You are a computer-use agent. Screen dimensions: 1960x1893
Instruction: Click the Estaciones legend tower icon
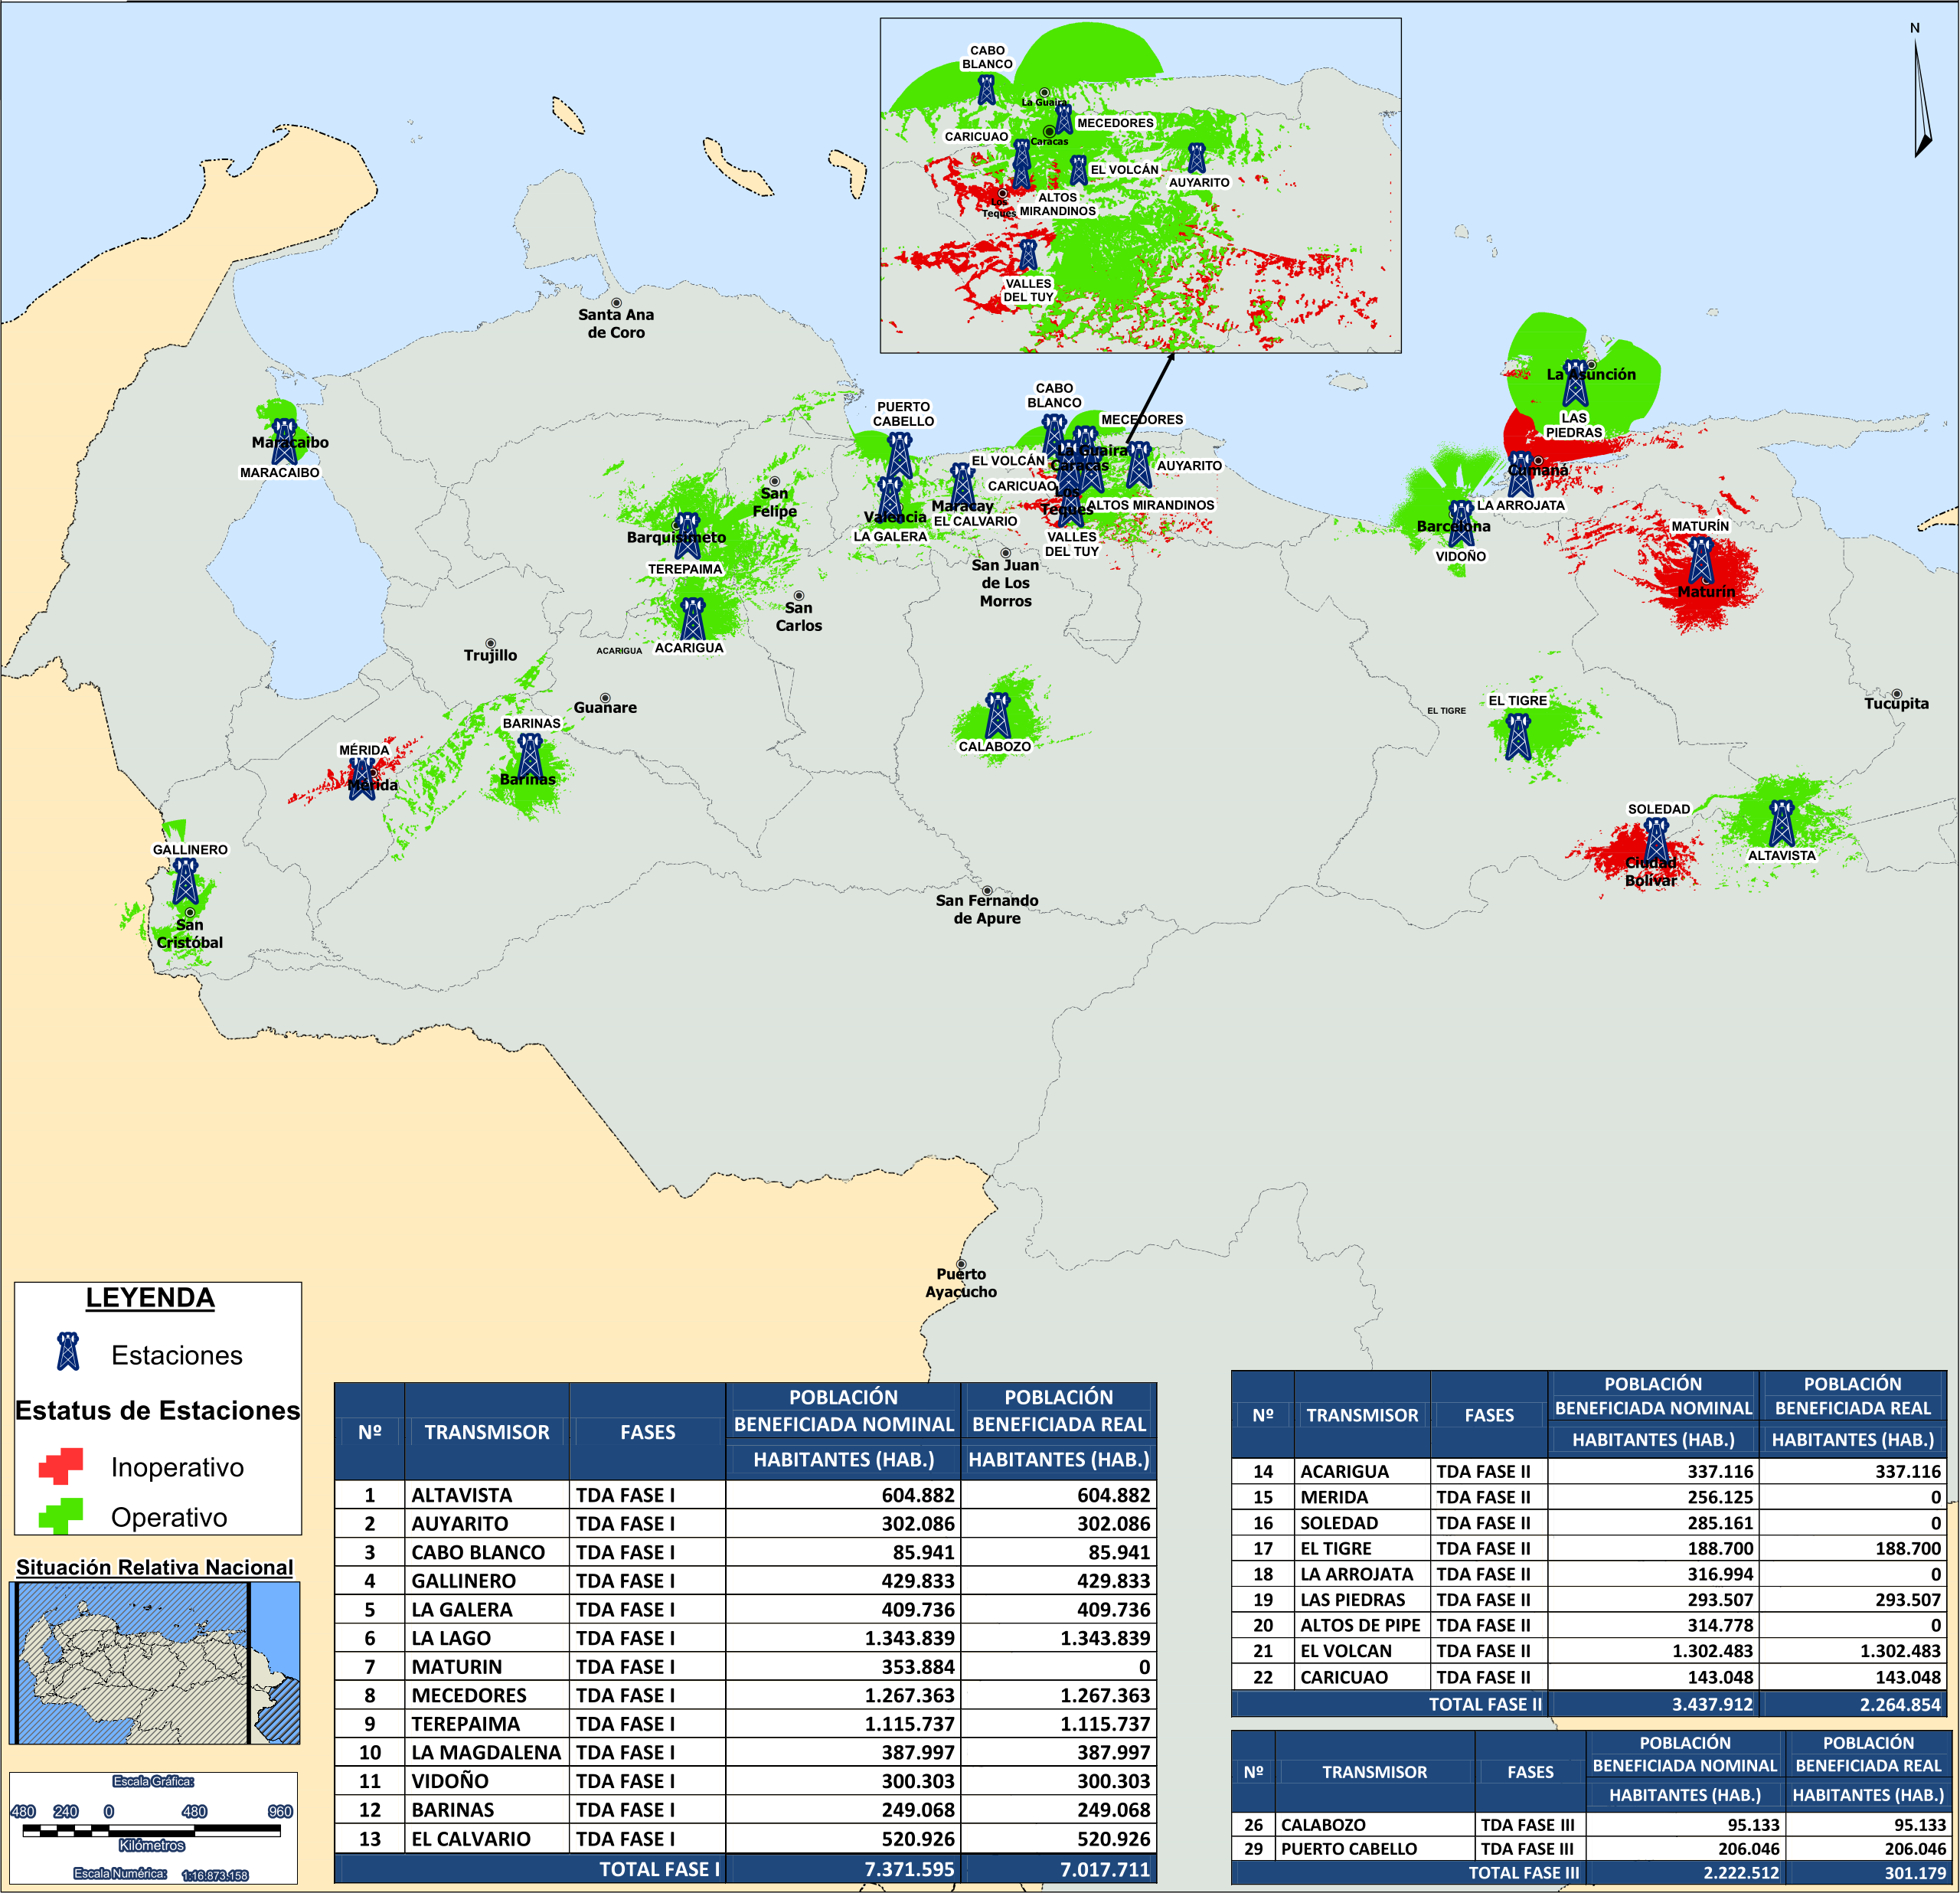(68, 1351)
